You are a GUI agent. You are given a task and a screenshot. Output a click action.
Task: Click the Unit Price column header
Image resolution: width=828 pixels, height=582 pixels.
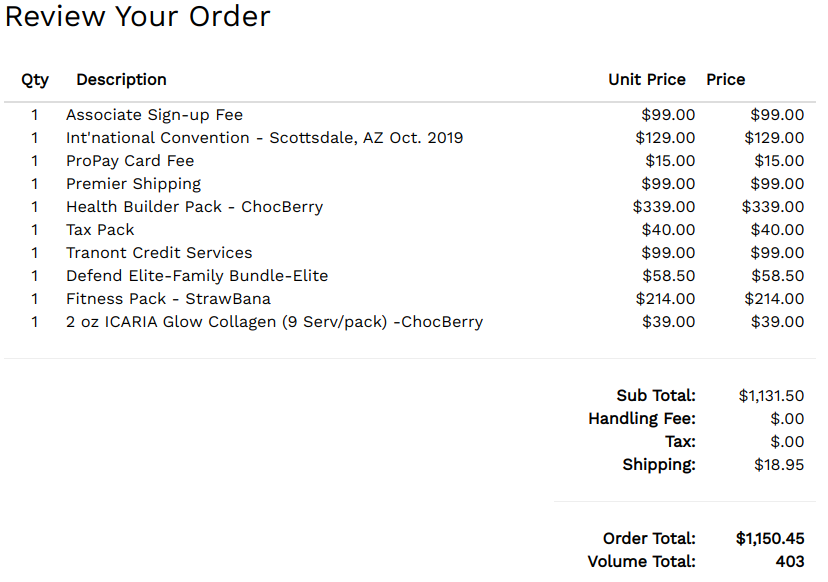coord(647,79)
